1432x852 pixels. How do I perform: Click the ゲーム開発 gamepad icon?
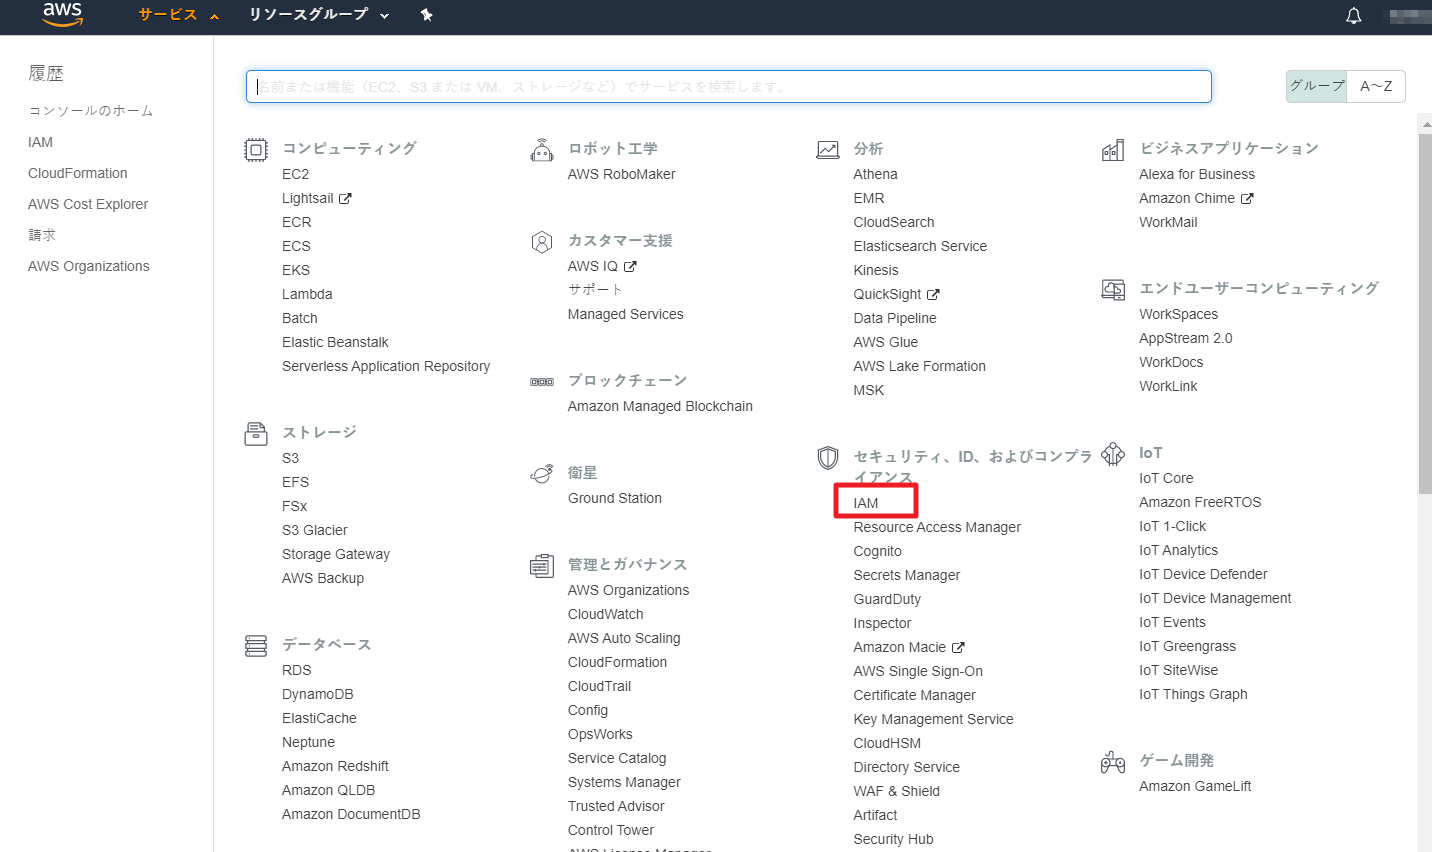point(1113,762)
